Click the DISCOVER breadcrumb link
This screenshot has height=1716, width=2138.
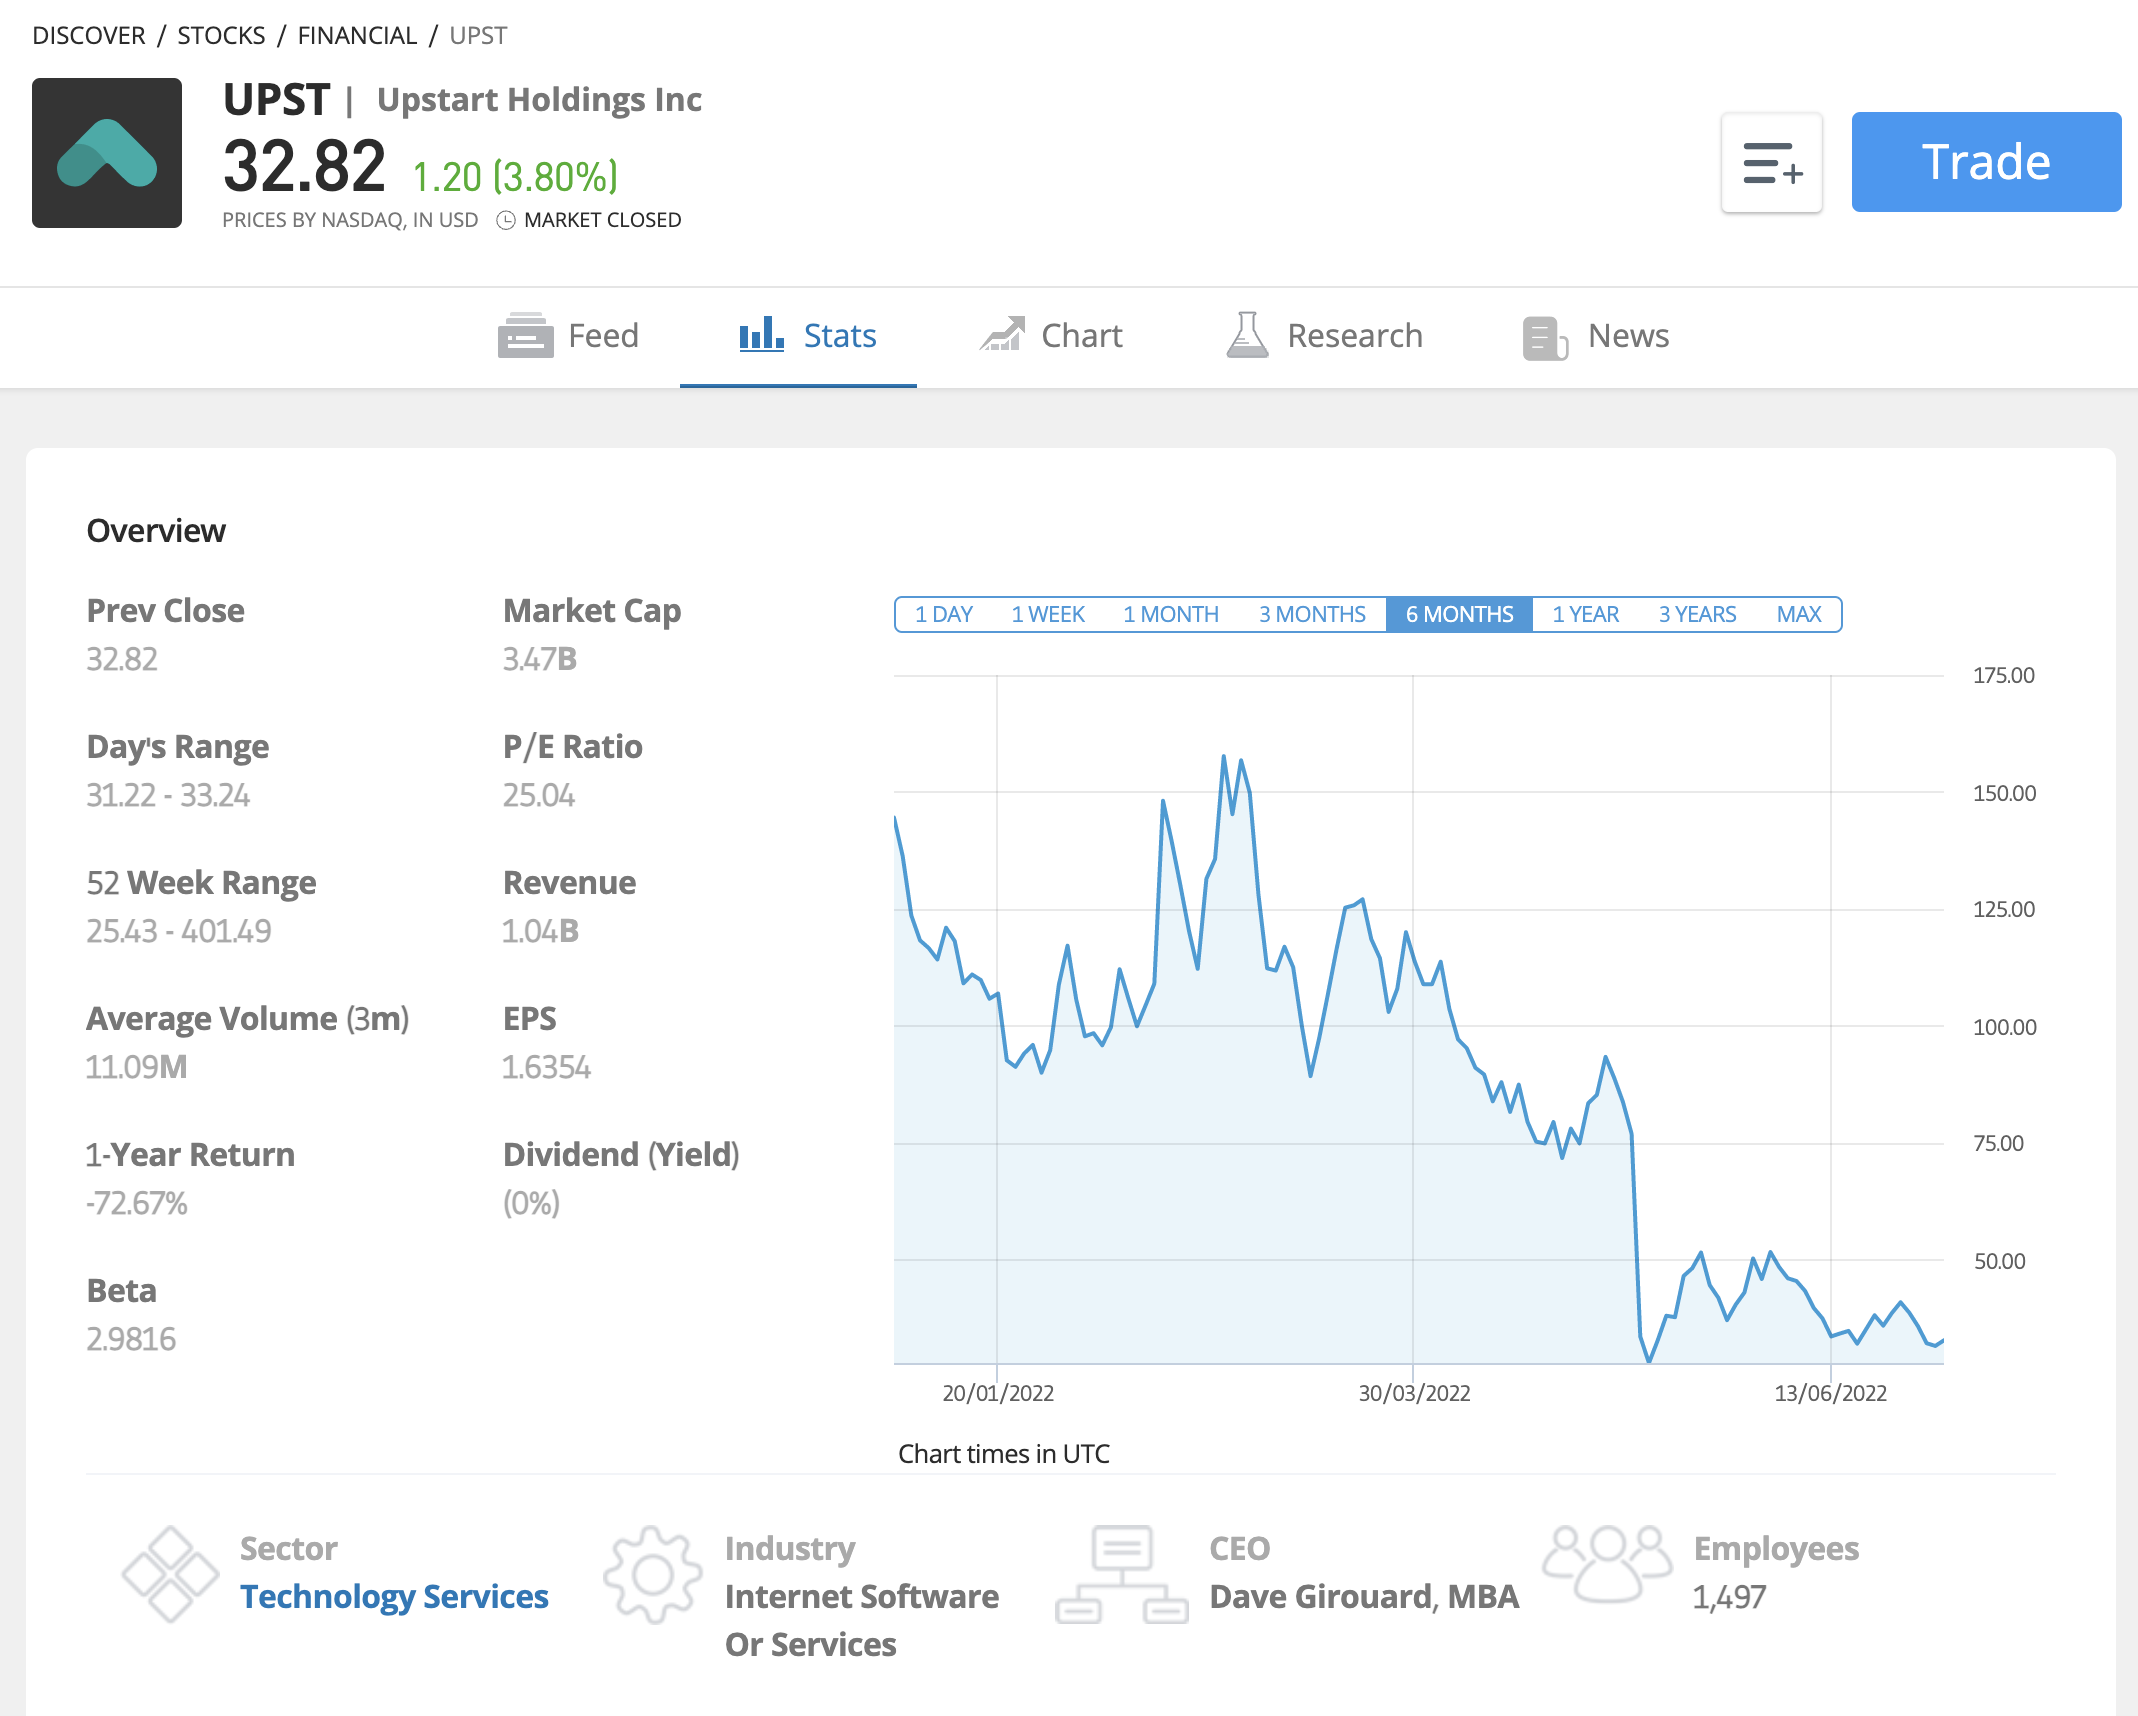(x=89, y=36)
